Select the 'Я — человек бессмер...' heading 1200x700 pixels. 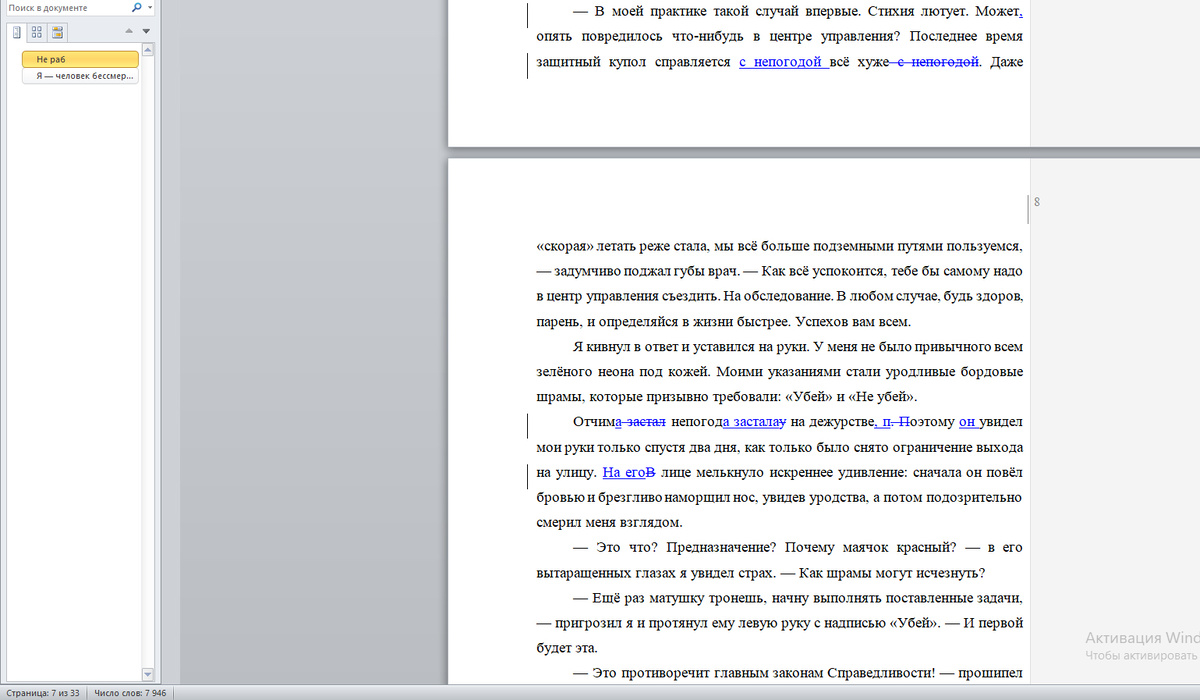(x=80, y=76)
